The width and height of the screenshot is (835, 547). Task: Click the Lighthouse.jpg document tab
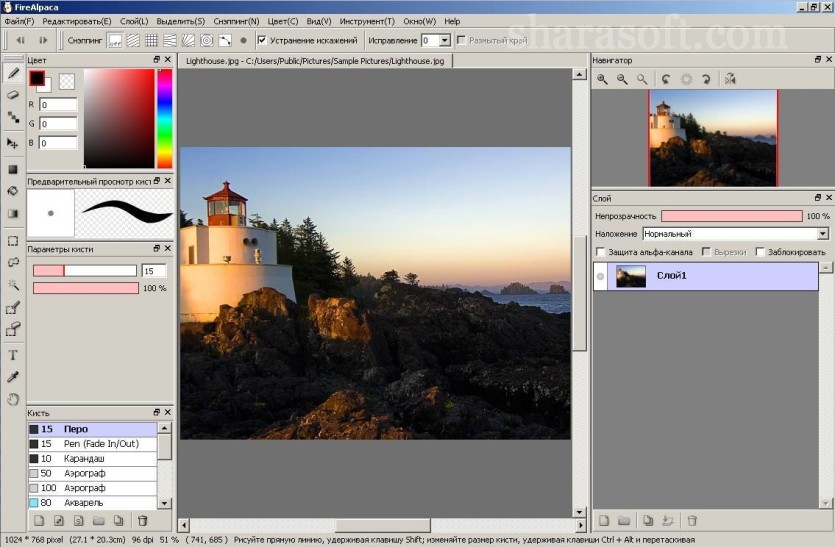(x=315, y=61)
